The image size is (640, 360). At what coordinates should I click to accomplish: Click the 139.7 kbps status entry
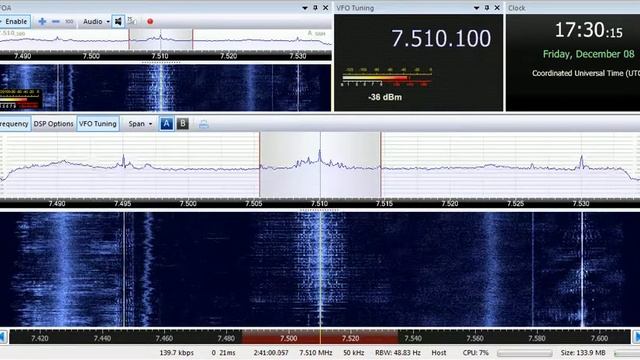pyautogui.click(x=177, y=353)
